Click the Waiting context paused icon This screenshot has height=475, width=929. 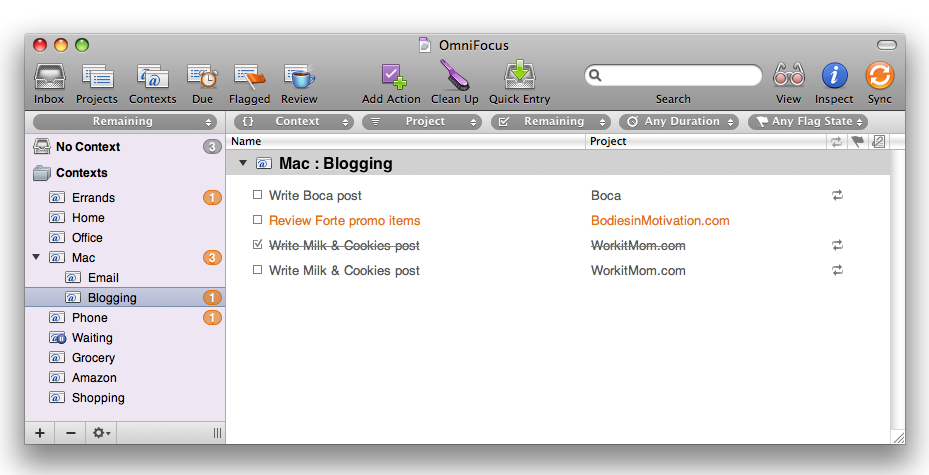click(x=57, y=338)
